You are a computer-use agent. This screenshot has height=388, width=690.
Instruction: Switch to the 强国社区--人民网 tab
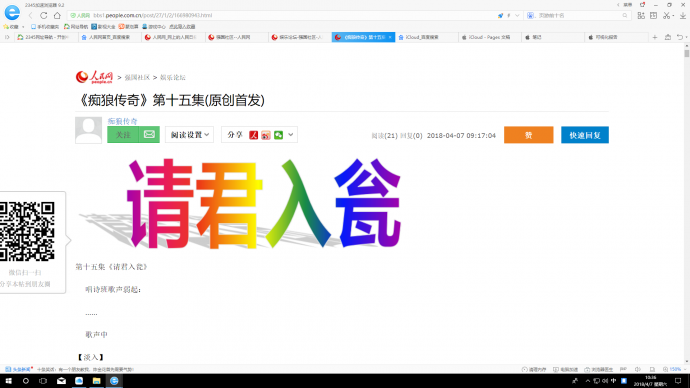[x=236, y=37]
